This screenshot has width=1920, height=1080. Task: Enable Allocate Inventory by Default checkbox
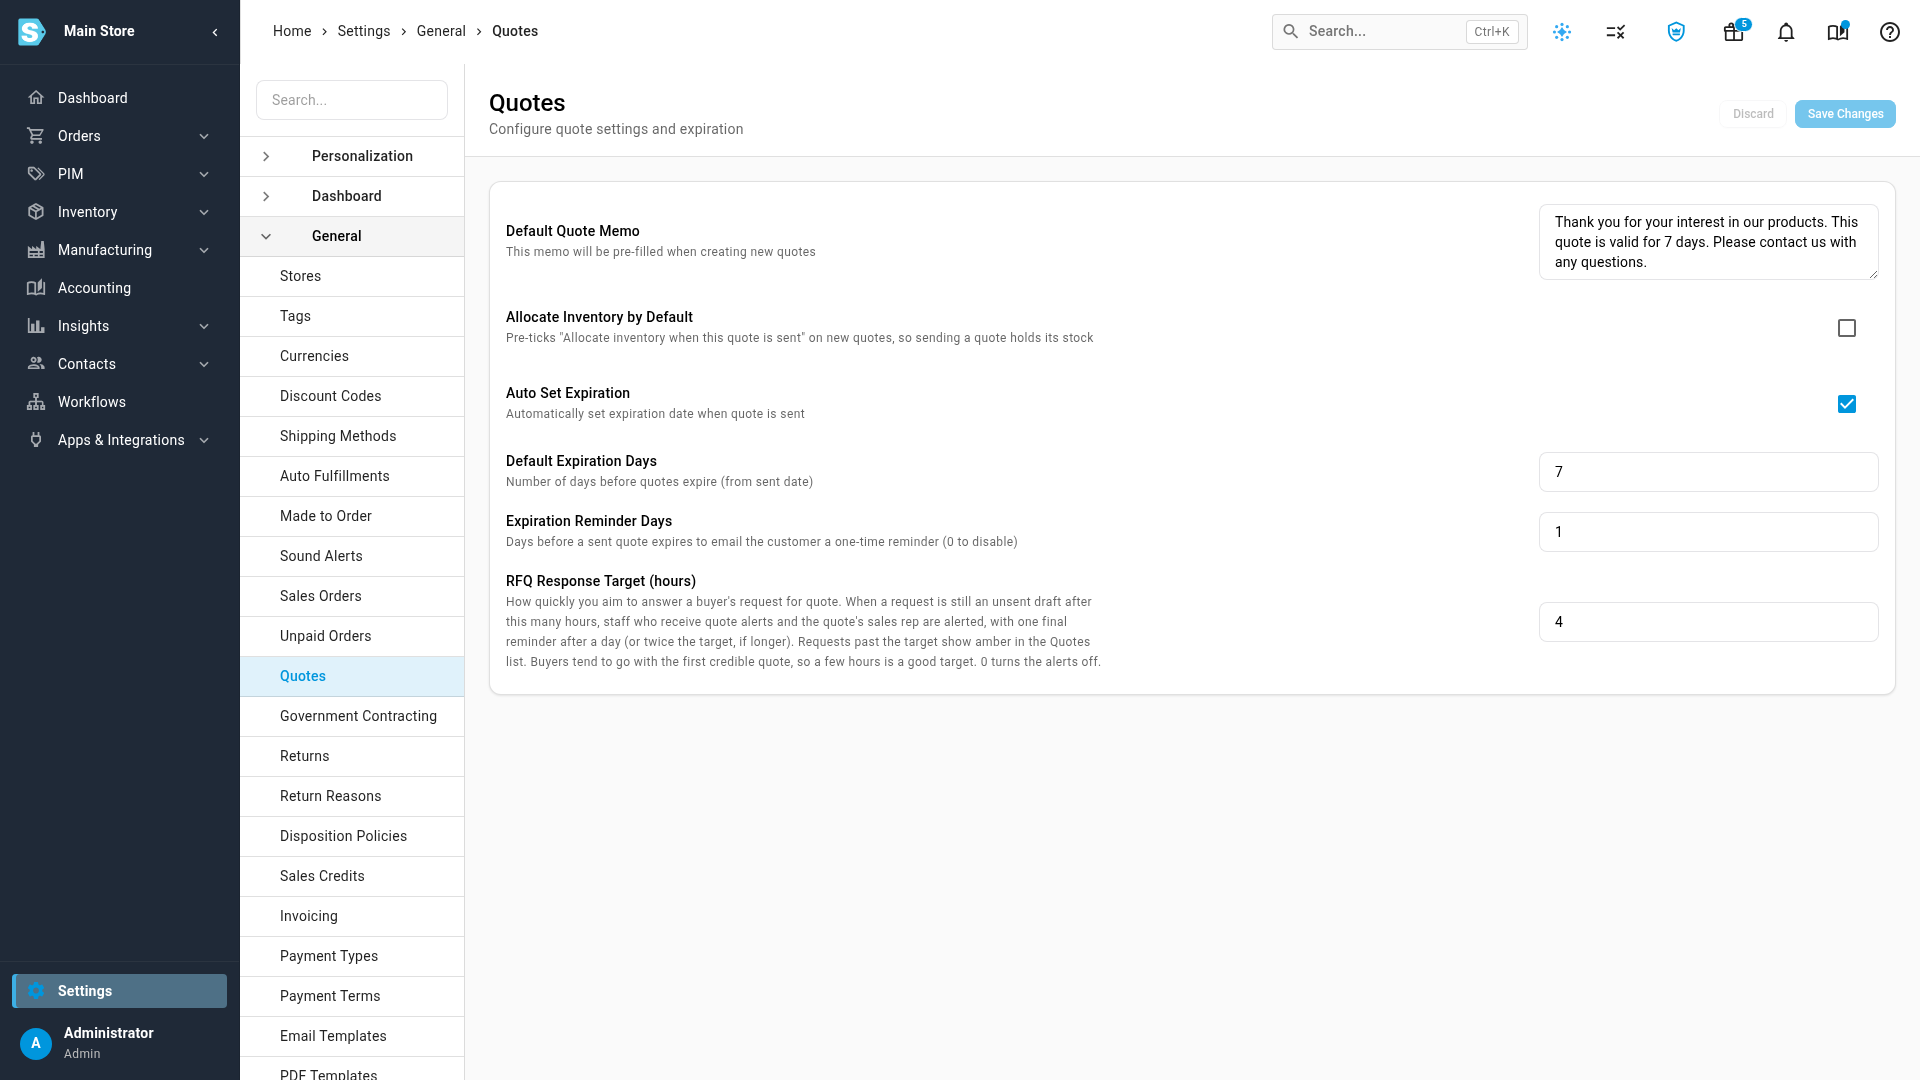tap(1847, 328)
